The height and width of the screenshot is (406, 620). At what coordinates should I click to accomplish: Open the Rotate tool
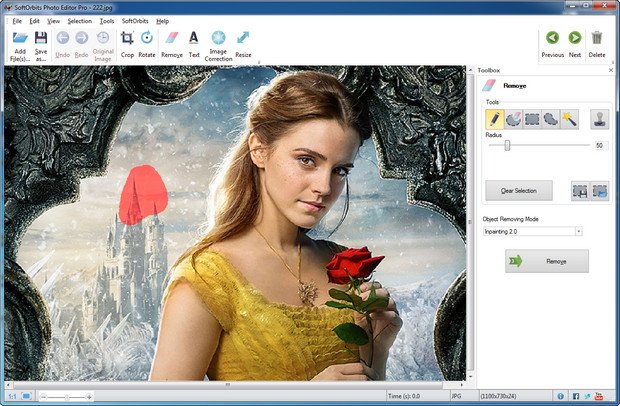(x=147, y=44)
